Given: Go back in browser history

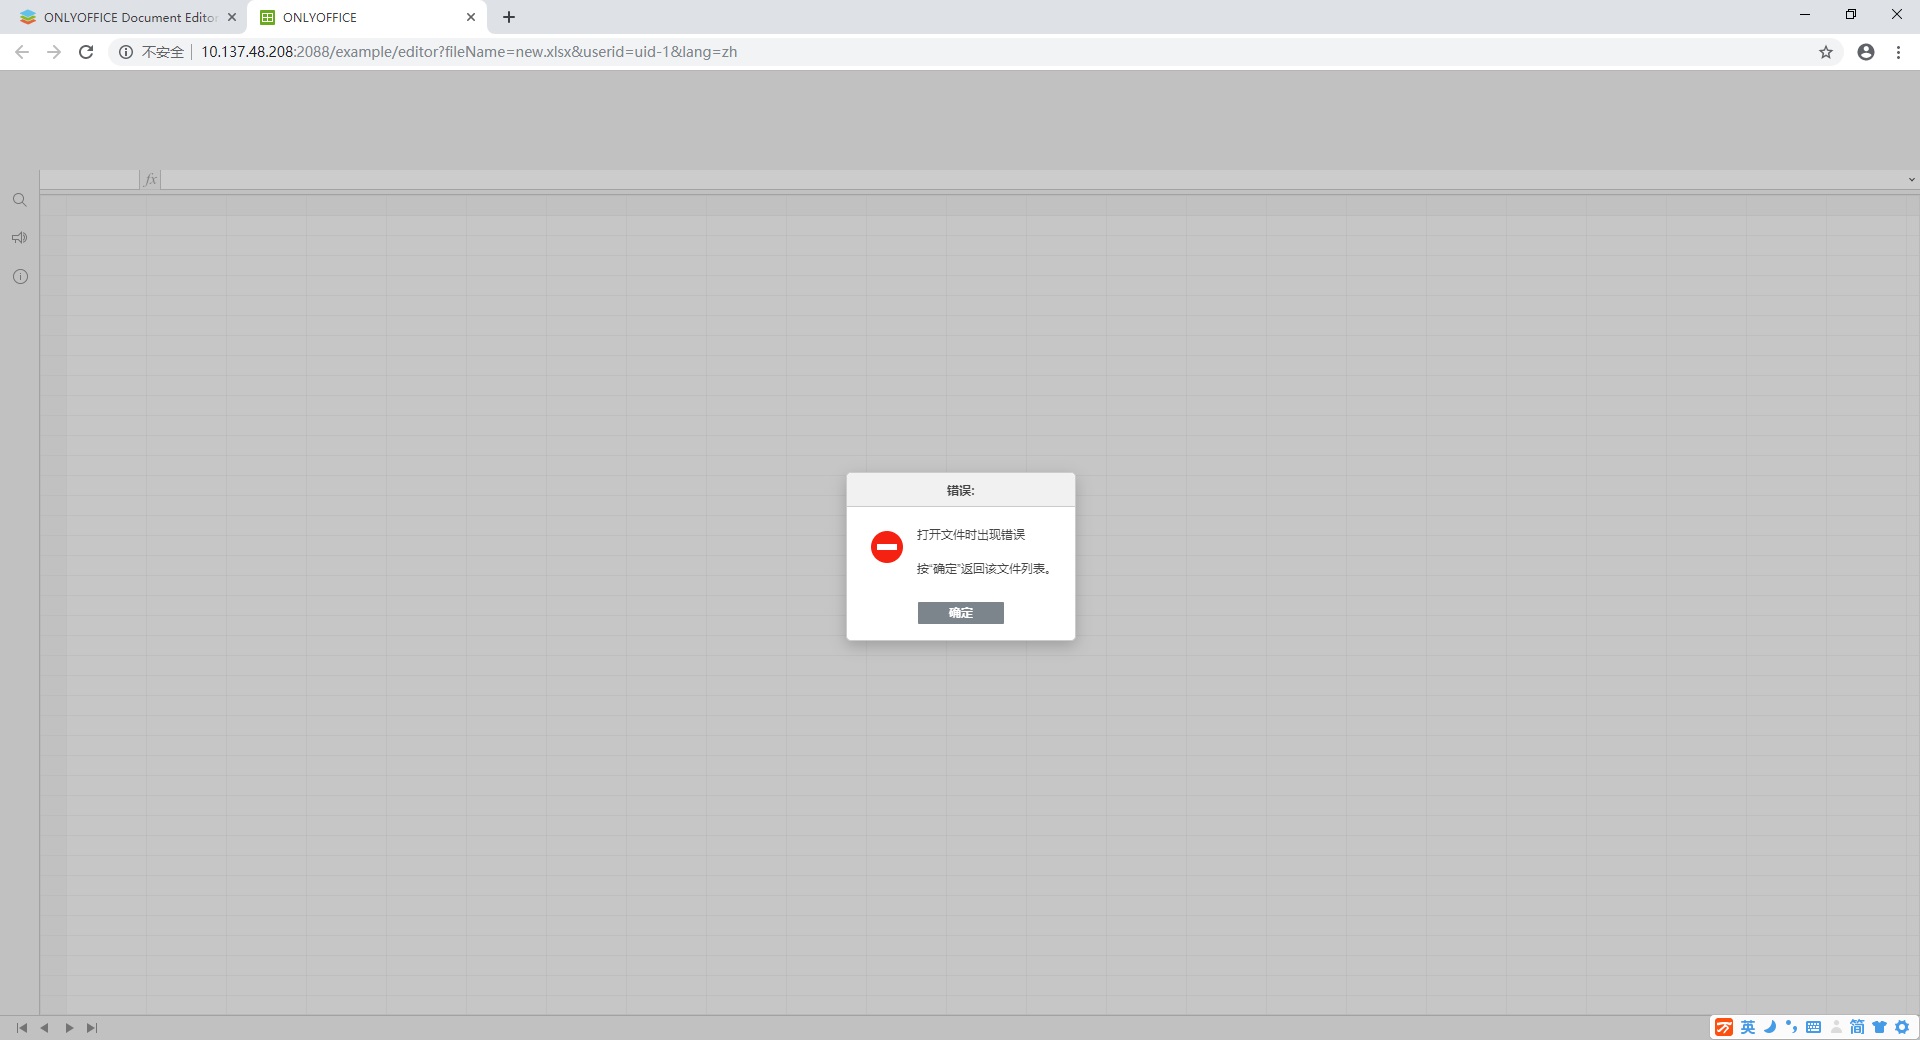Looking at the screenshot, I should coord(22,52).
